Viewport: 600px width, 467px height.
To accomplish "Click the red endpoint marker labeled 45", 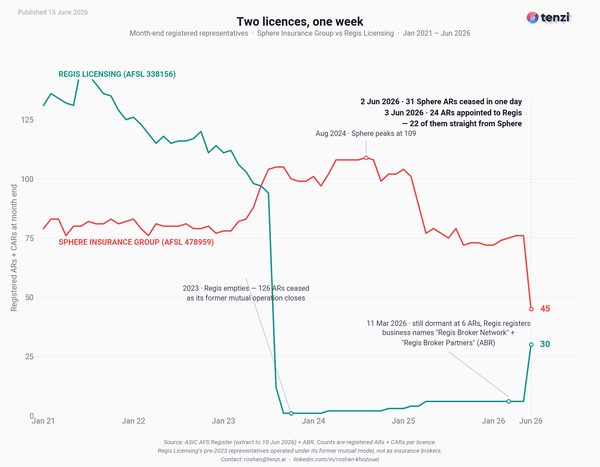I will tap(531, 309).
